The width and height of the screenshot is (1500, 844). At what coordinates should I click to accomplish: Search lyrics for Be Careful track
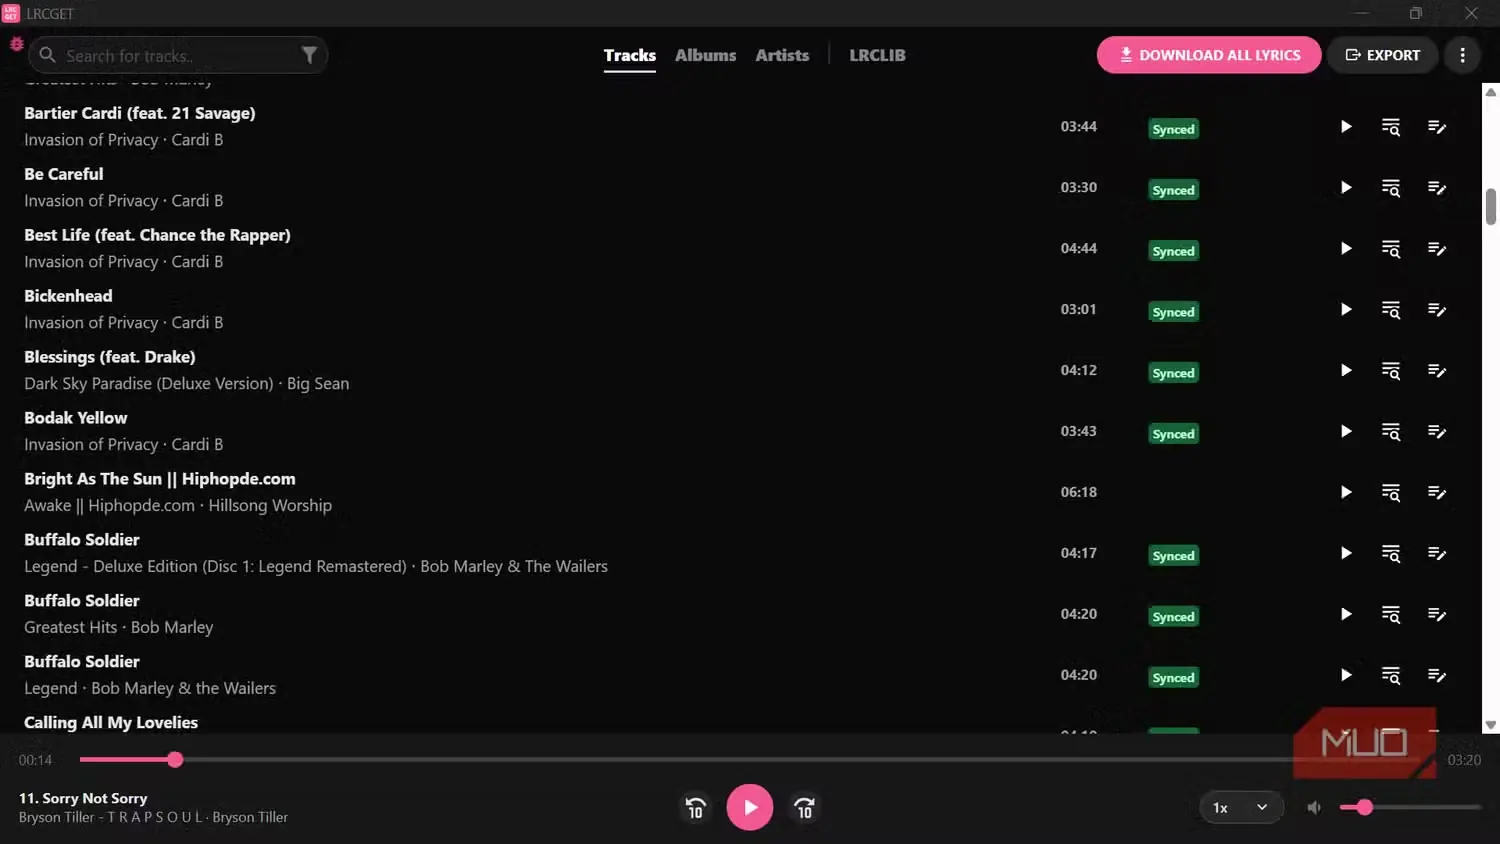tap(1391, 188)
